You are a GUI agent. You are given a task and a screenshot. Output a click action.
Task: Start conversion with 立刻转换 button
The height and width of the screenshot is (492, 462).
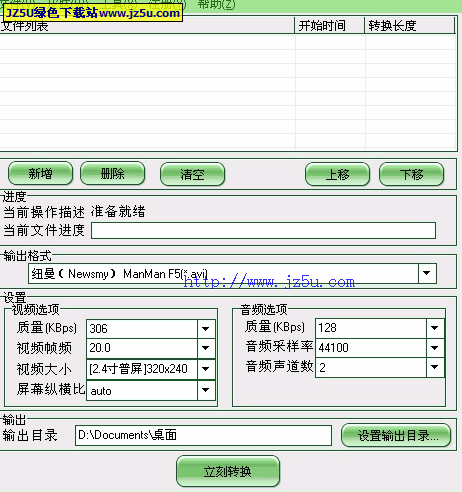click(228, 471)
